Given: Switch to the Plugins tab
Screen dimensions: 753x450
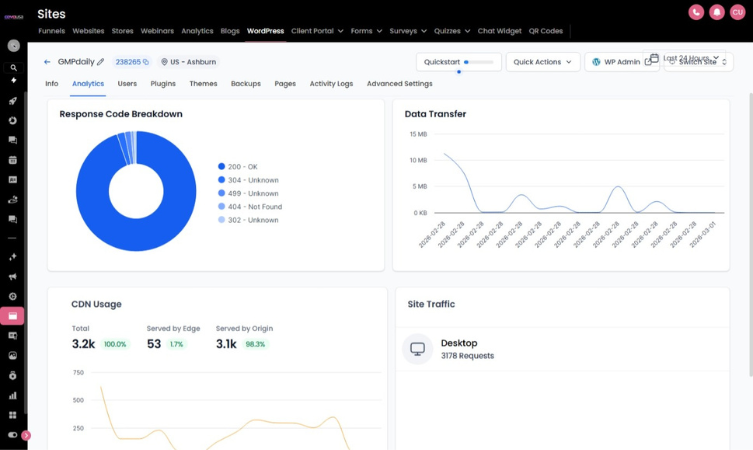Looking at the screenshot, I should (x=163, y=84).
